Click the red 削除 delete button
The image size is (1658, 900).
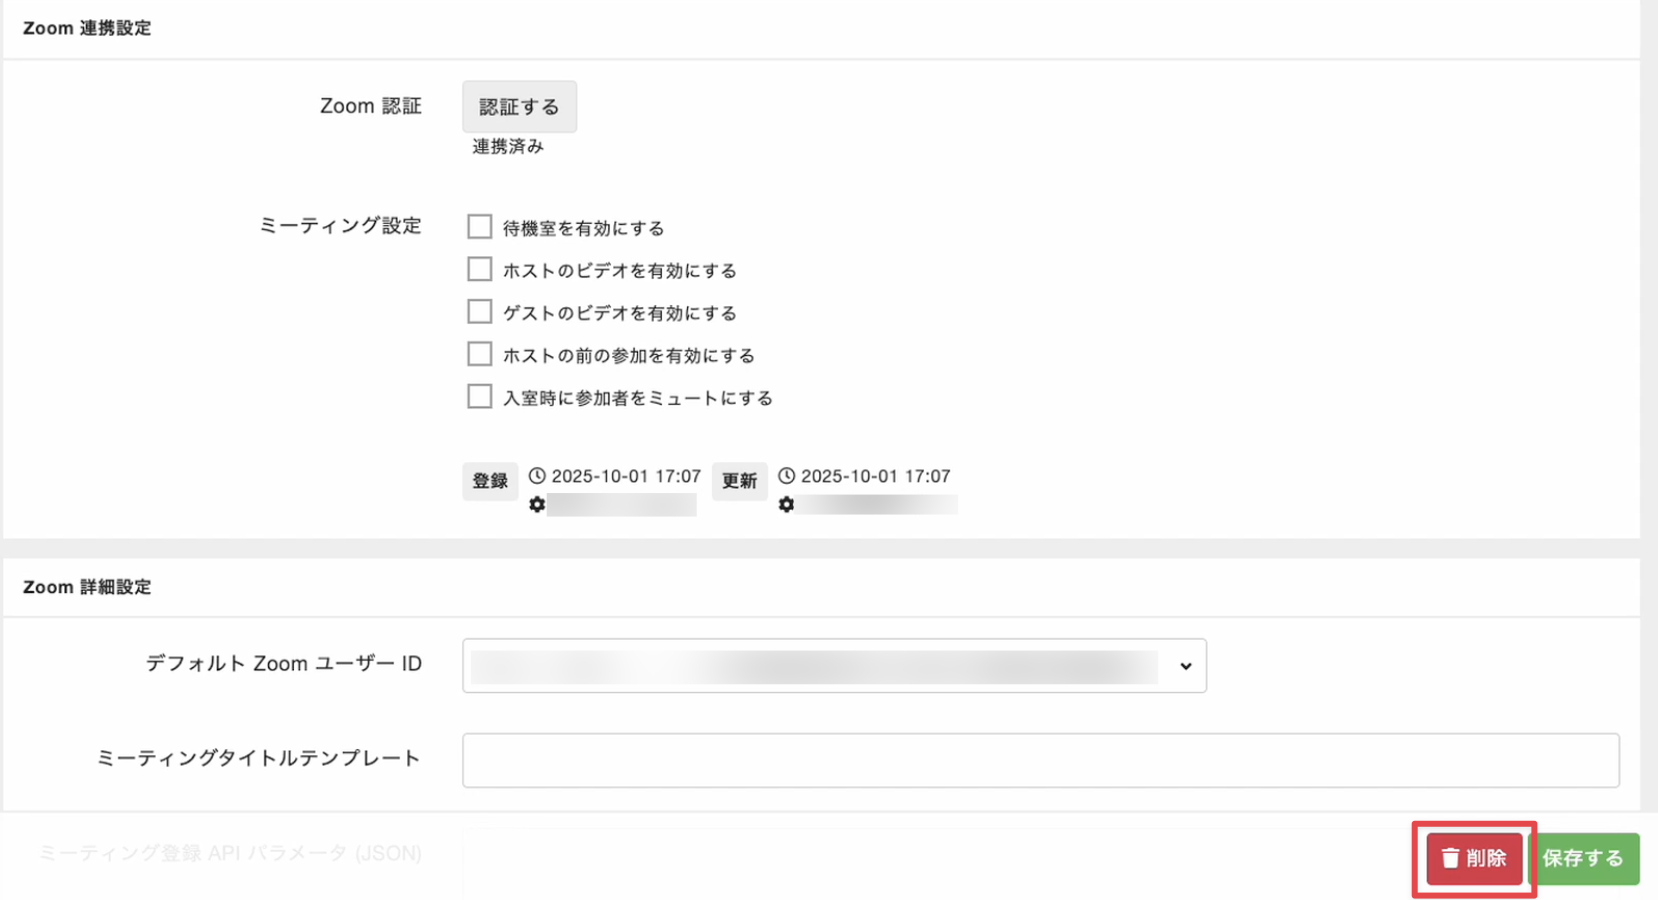point(1473,858)
